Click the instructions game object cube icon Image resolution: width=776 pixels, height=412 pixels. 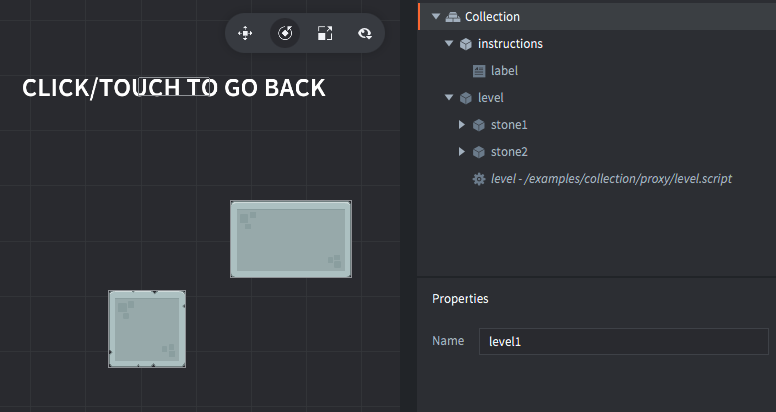pos(465,44)
